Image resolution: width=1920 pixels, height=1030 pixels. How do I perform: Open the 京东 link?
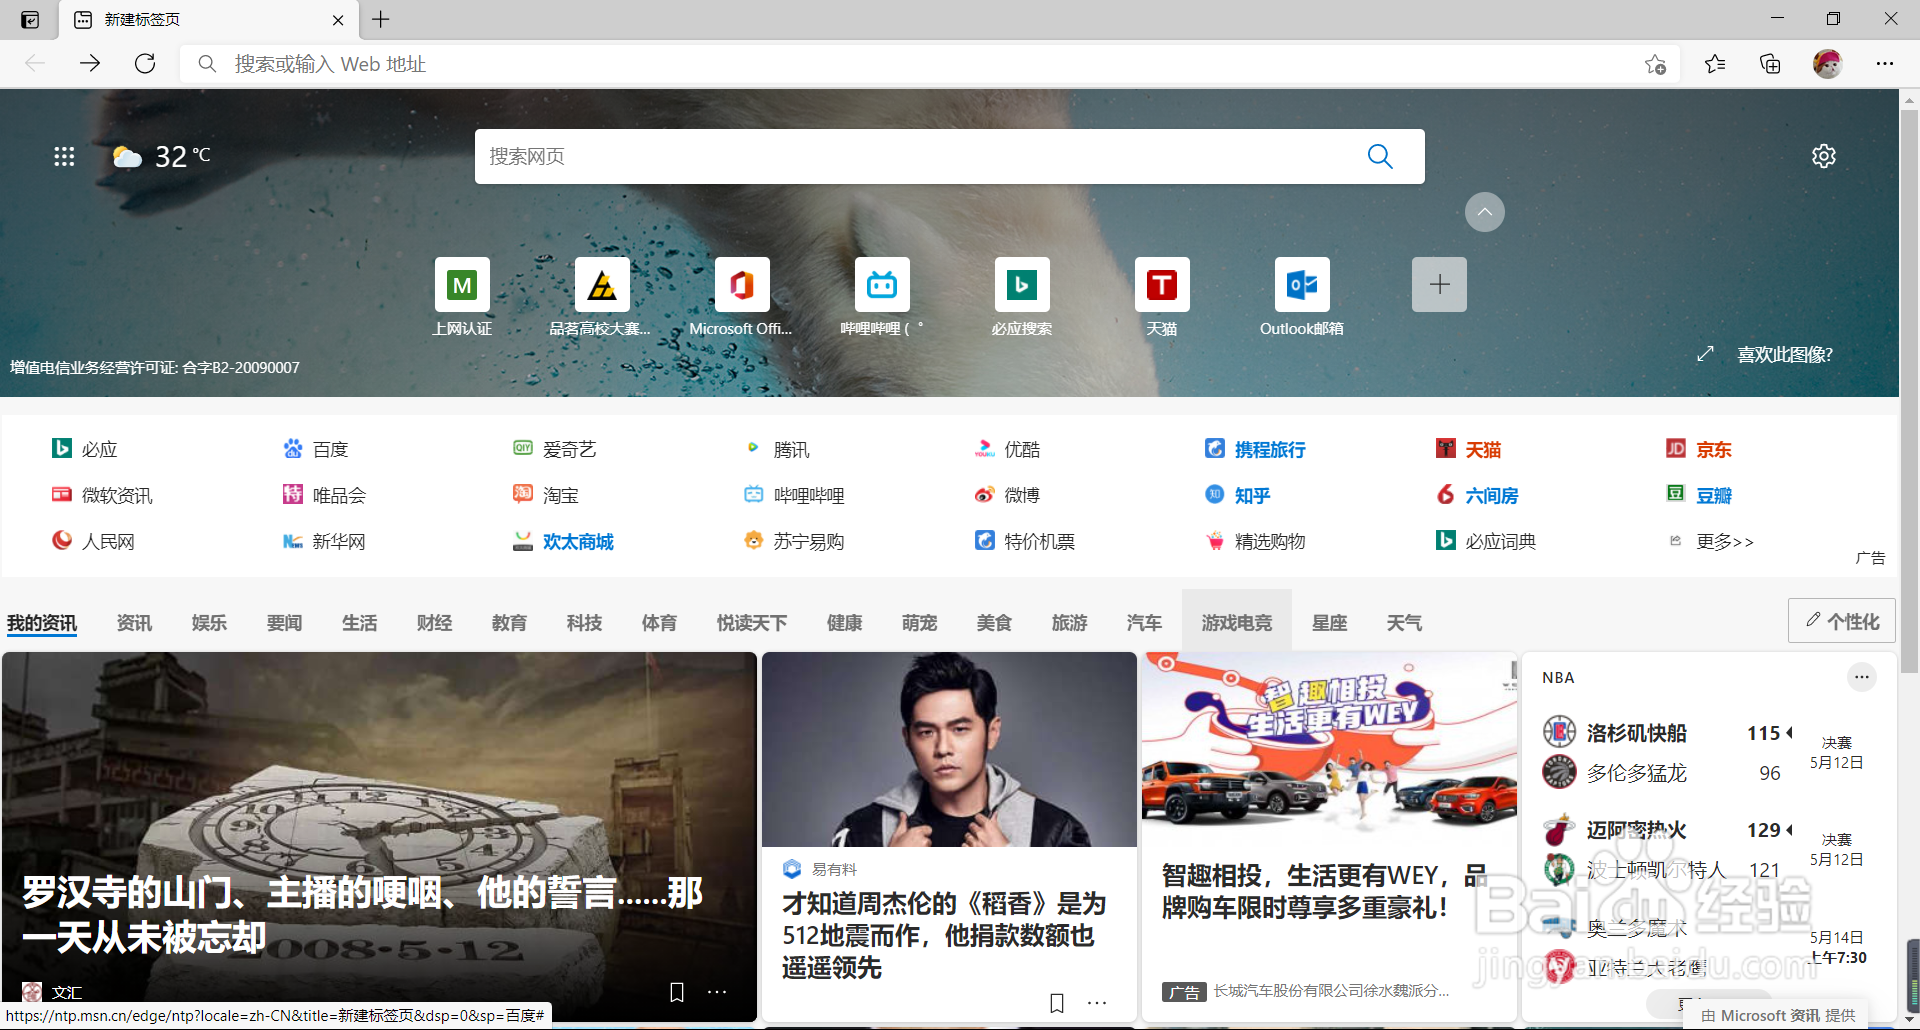(x=1699, y=449)
